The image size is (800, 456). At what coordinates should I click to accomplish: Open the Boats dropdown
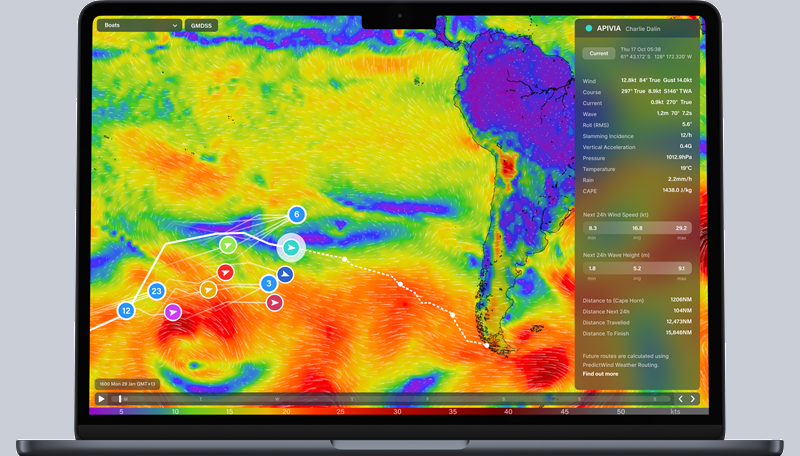139,25
